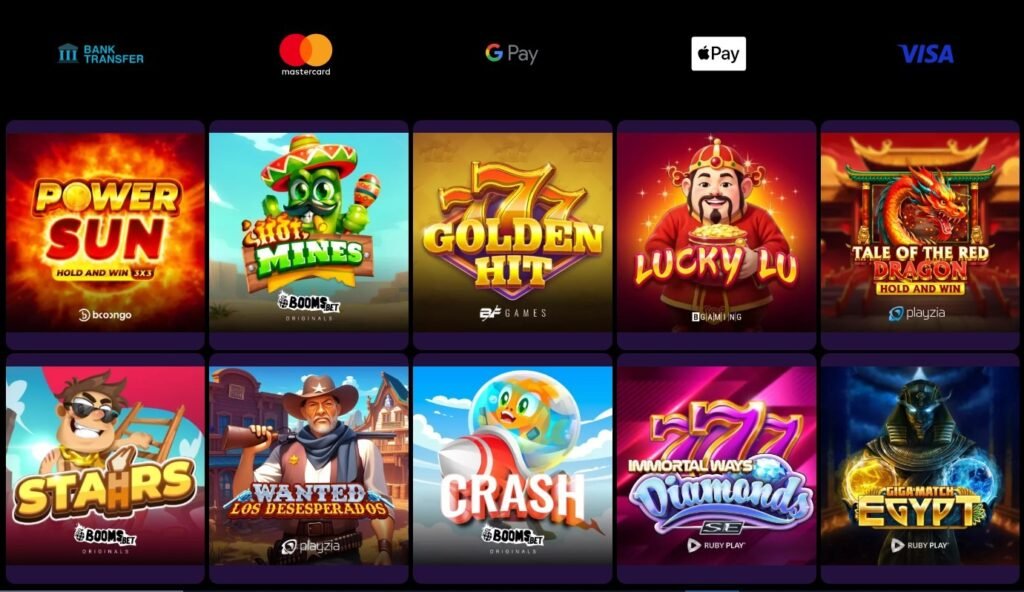This screenshot has height=592, width=1024.
Task: Click the Playzia logo under Red Dragon
Action: point(917,314)
